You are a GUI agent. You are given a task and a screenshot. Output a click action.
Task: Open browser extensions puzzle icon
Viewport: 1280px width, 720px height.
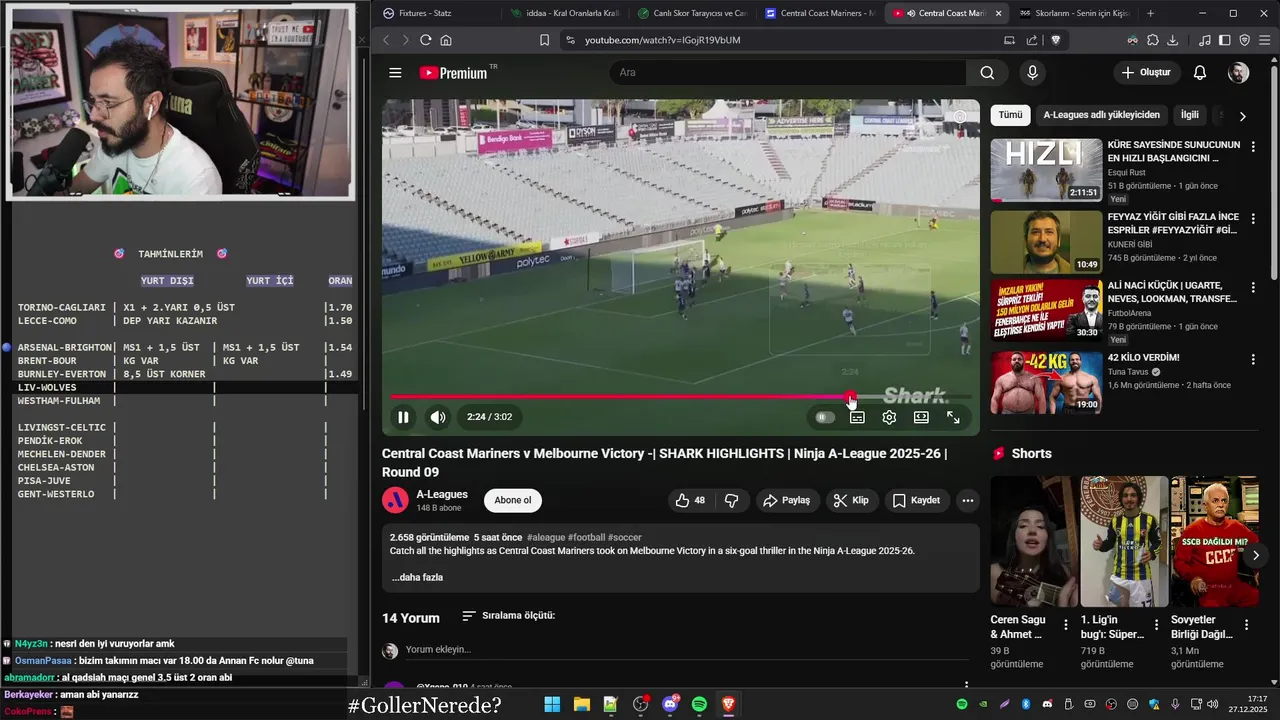coord(1152,40)
